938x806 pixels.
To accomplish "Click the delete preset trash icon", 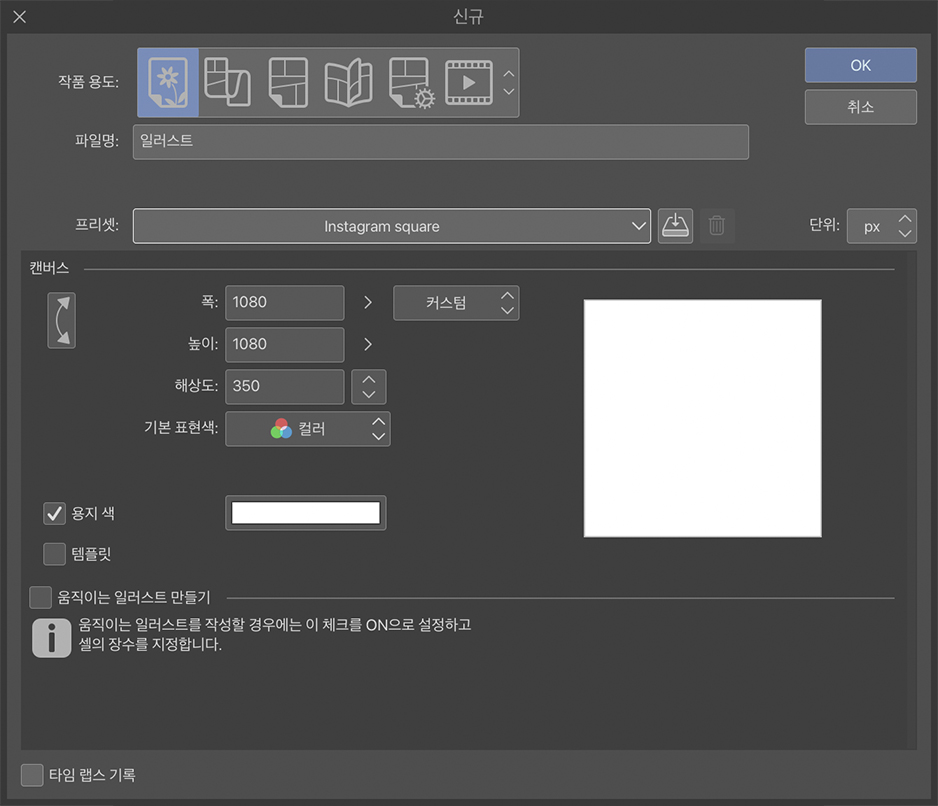I will (x=717, y=226).
